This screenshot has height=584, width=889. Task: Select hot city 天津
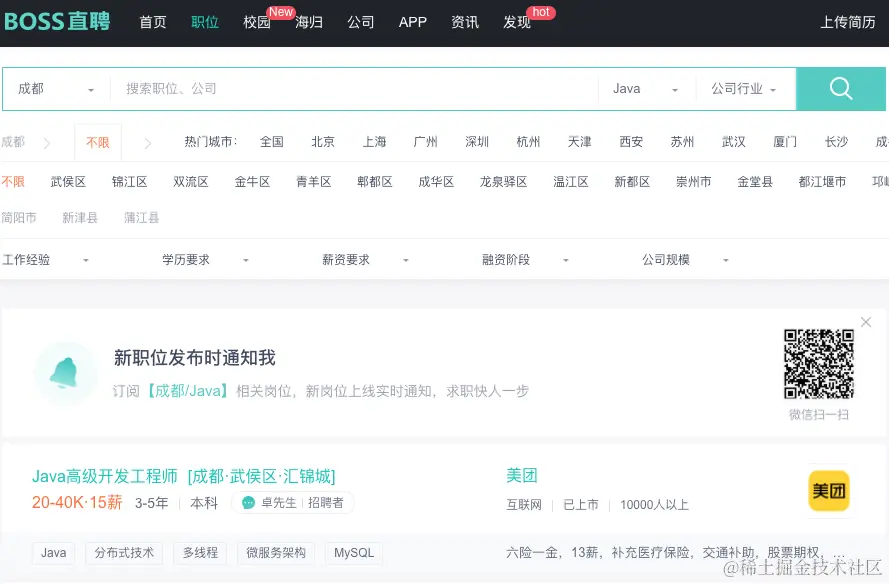click(579, 142)
